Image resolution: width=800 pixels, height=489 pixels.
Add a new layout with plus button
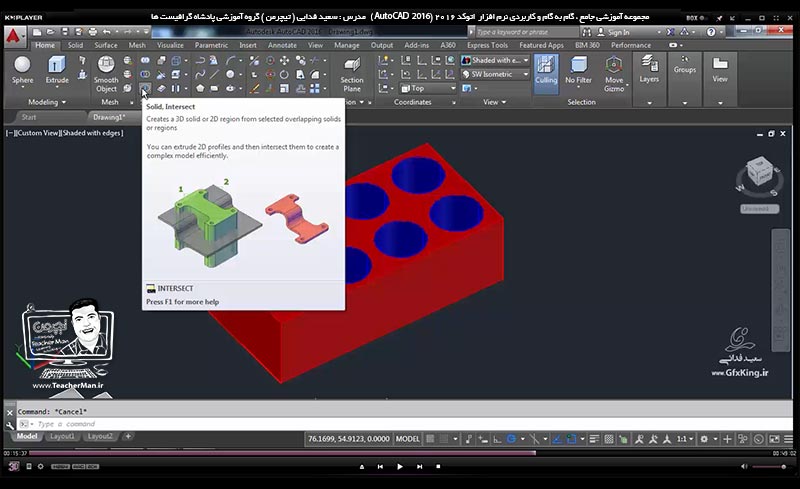pyautogui.click(x=128, y=436)
